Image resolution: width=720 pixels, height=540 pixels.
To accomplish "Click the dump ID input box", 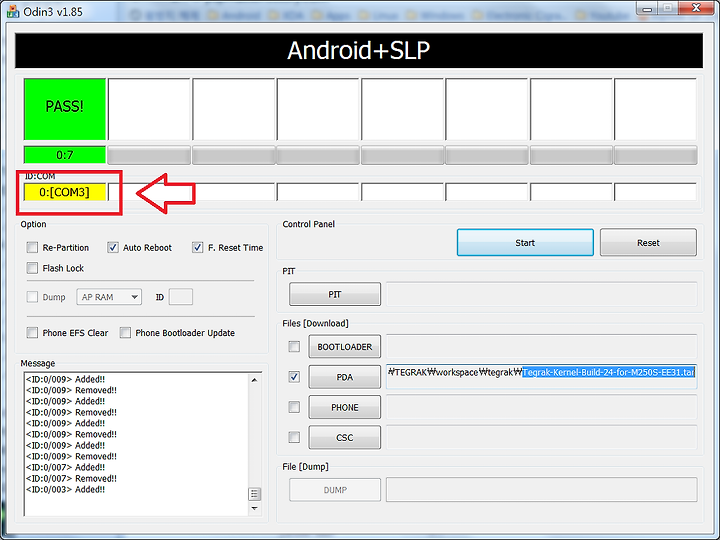I will coord(180,297).
